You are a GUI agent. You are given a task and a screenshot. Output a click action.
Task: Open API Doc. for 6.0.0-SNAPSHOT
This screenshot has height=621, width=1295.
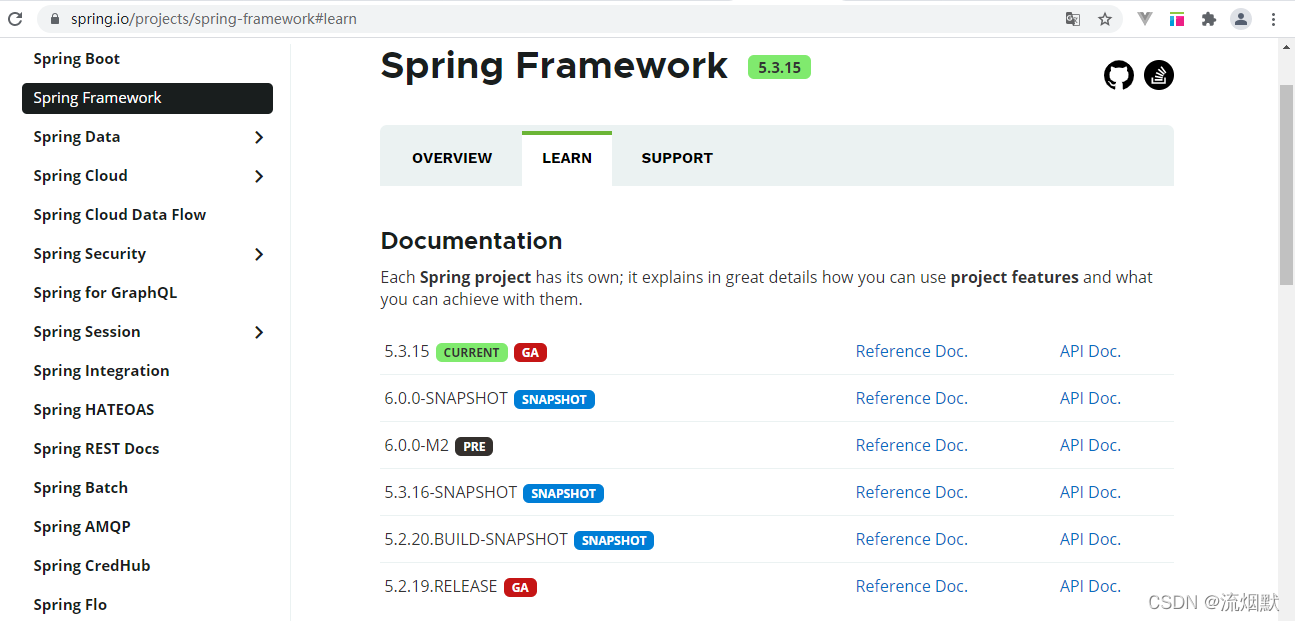pyautogui.click(x=1090, y=398)
